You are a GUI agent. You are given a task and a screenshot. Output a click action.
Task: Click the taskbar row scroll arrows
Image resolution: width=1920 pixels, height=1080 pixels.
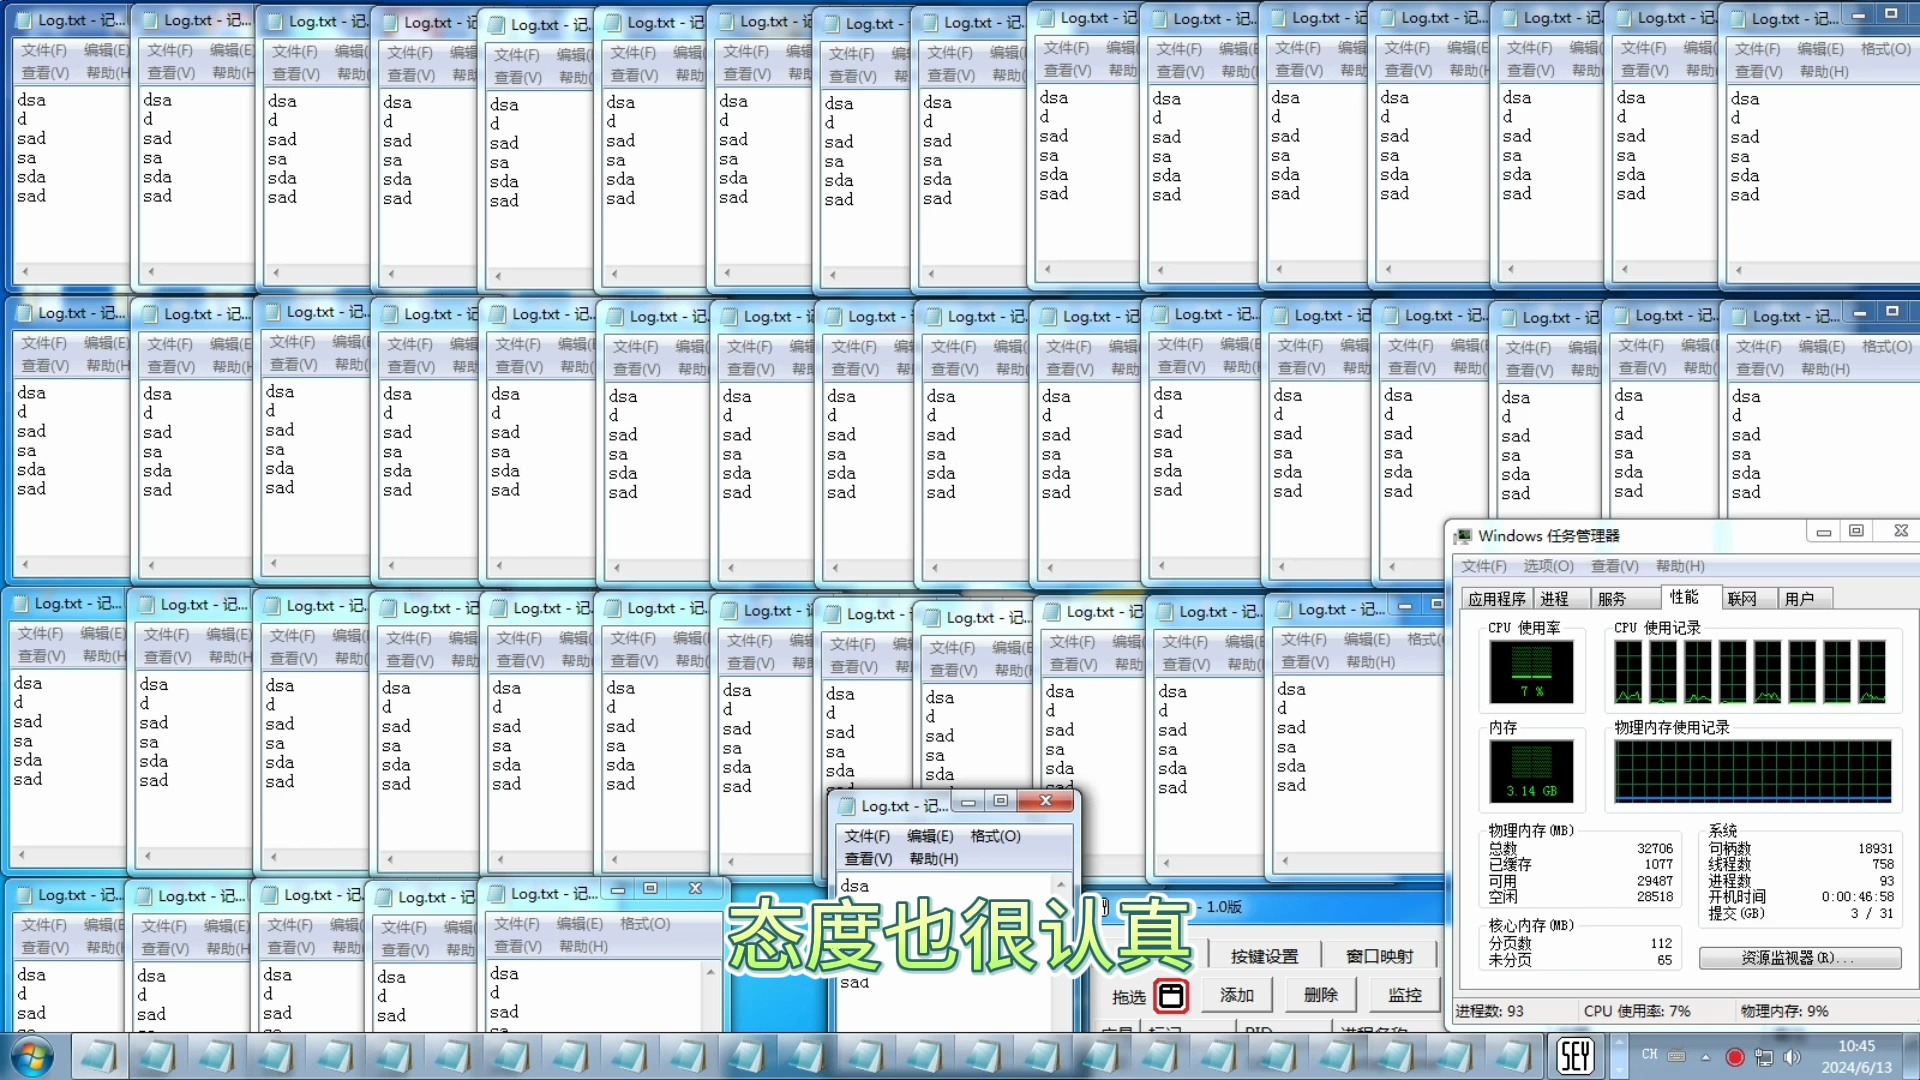pos(1617,1057)
